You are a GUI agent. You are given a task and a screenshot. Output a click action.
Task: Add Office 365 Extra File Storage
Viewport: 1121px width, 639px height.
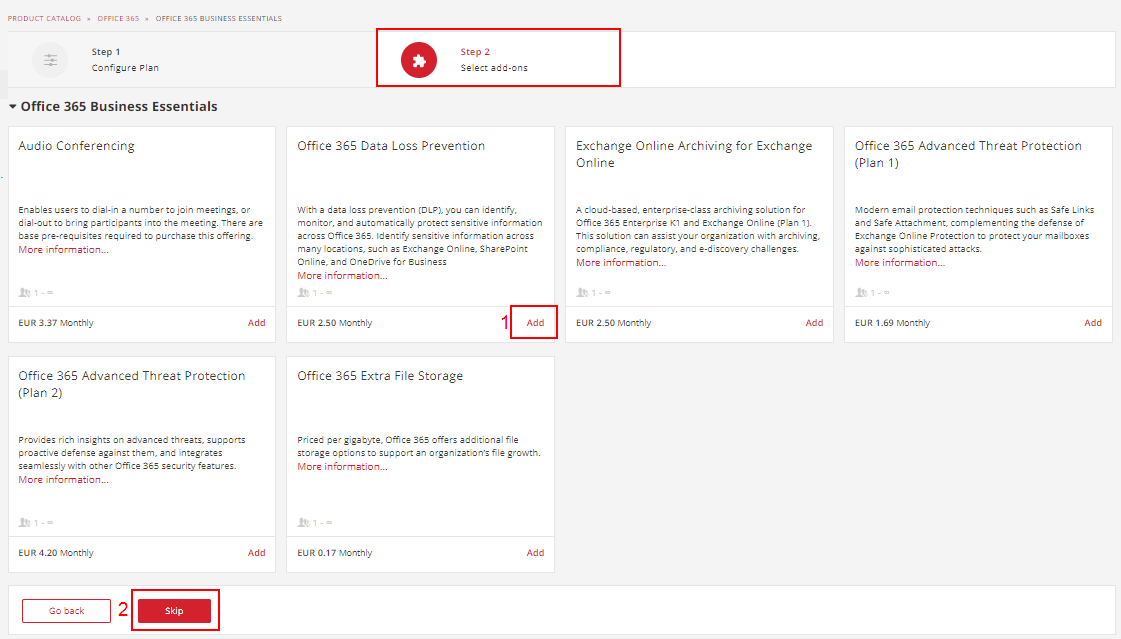pyautogui.click(x=535, y=553)
